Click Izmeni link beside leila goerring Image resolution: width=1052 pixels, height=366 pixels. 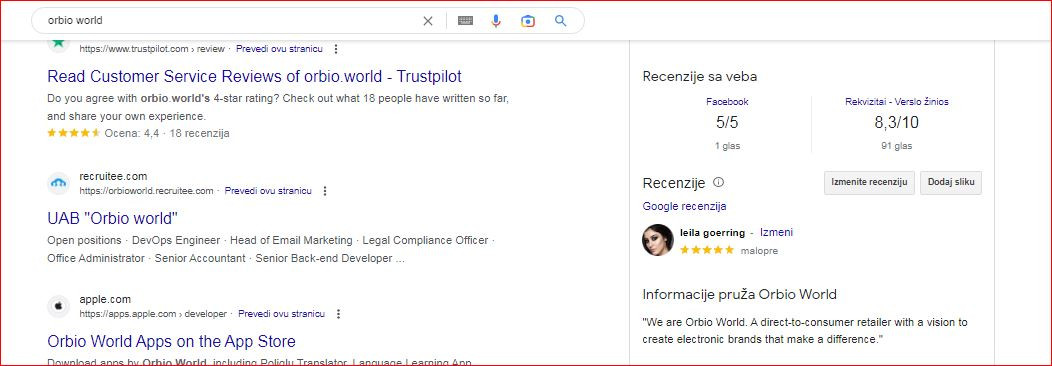(776, 233)
